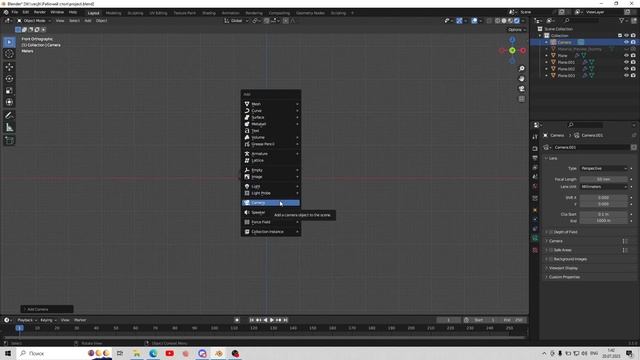
Task: Choose Light in the Add menu
Action: [x=271, y=186]
